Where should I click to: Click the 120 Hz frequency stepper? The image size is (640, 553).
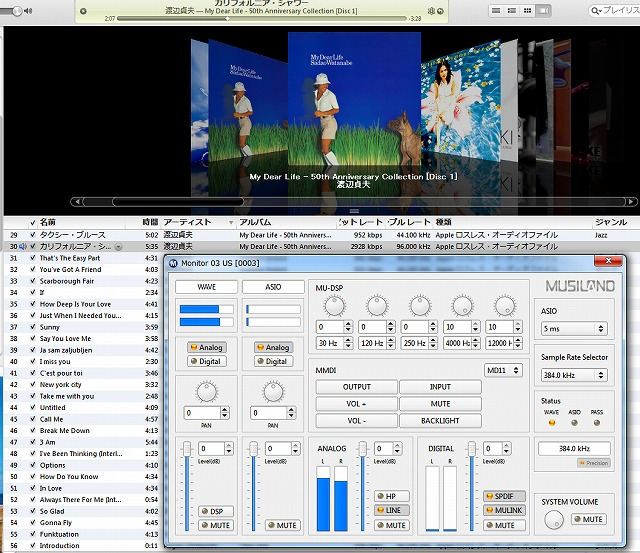[391, 343]
